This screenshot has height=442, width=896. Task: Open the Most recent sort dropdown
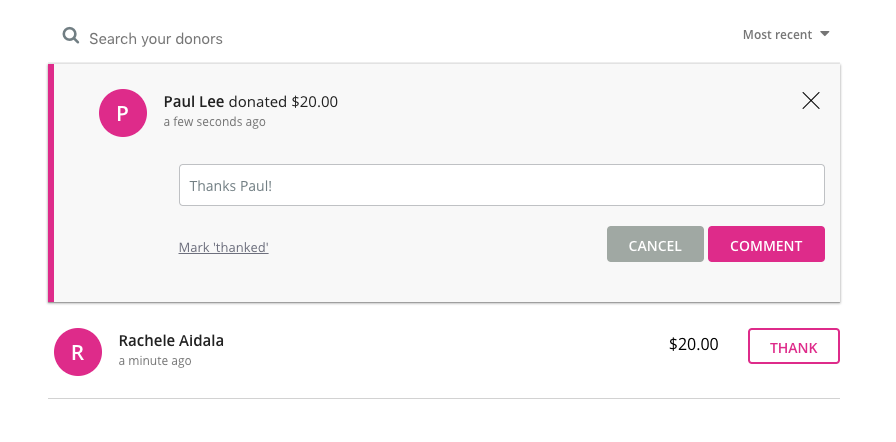pyautogui.click(x=786, y=35)
